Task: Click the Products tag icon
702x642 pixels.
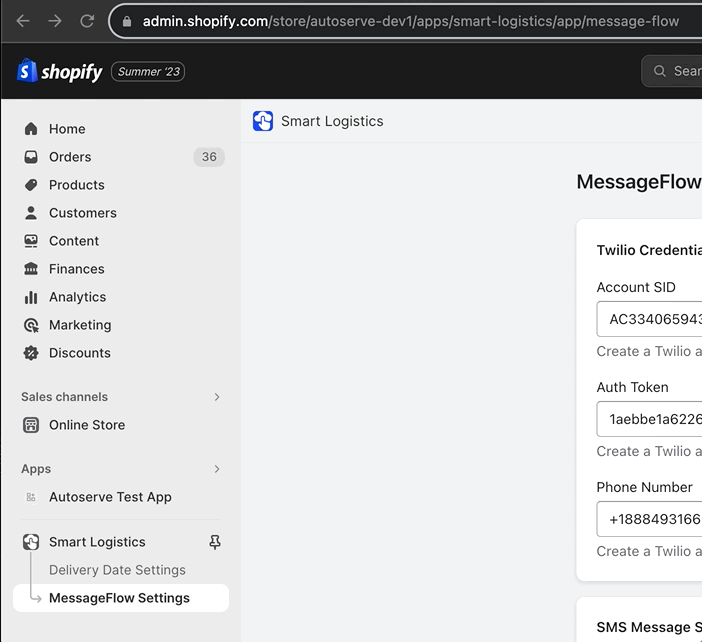Action: coord(31,185)
